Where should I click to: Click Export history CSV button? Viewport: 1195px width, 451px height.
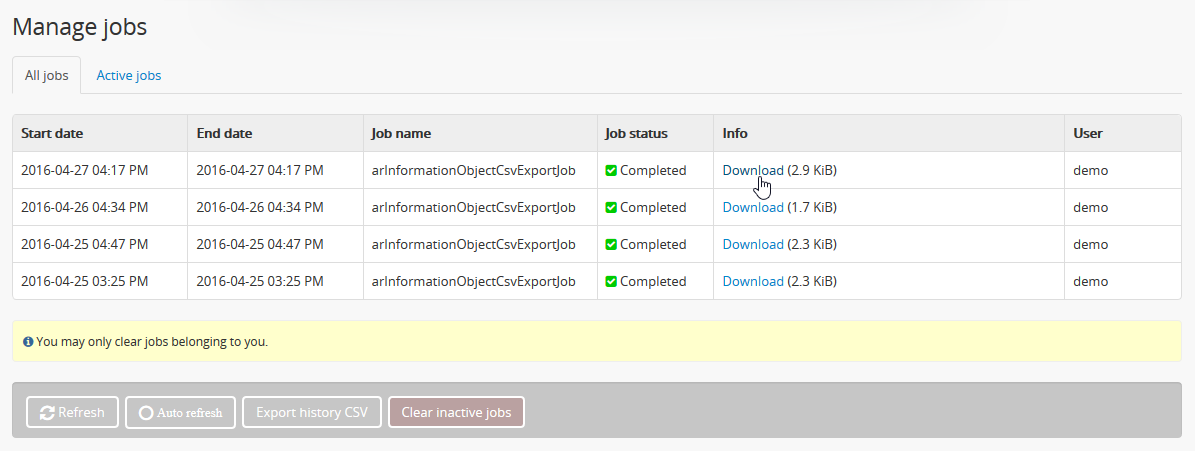312,413
